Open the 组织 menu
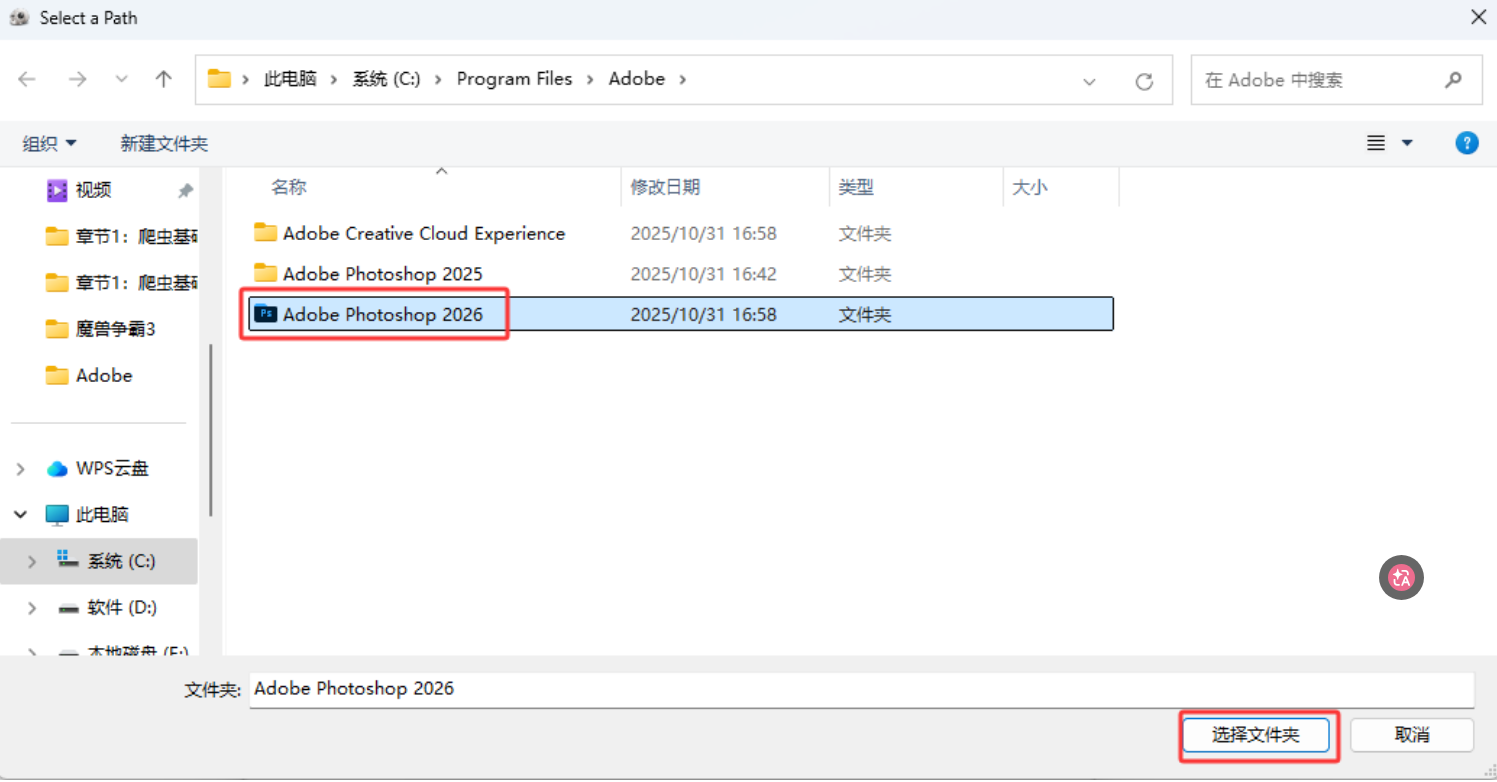Screen dimensions: 1497x782 pyautogui.click(x=49, y=144)
